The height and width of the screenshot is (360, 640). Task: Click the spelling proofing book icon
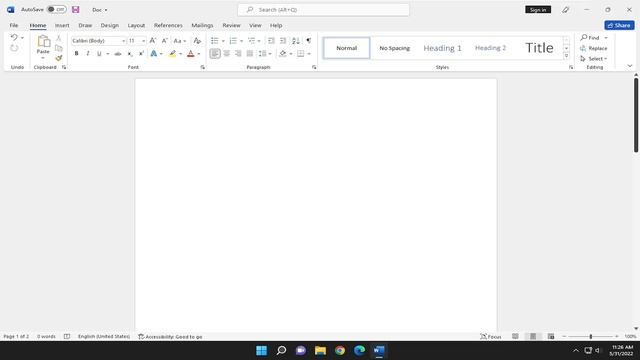tap(67, 336)
